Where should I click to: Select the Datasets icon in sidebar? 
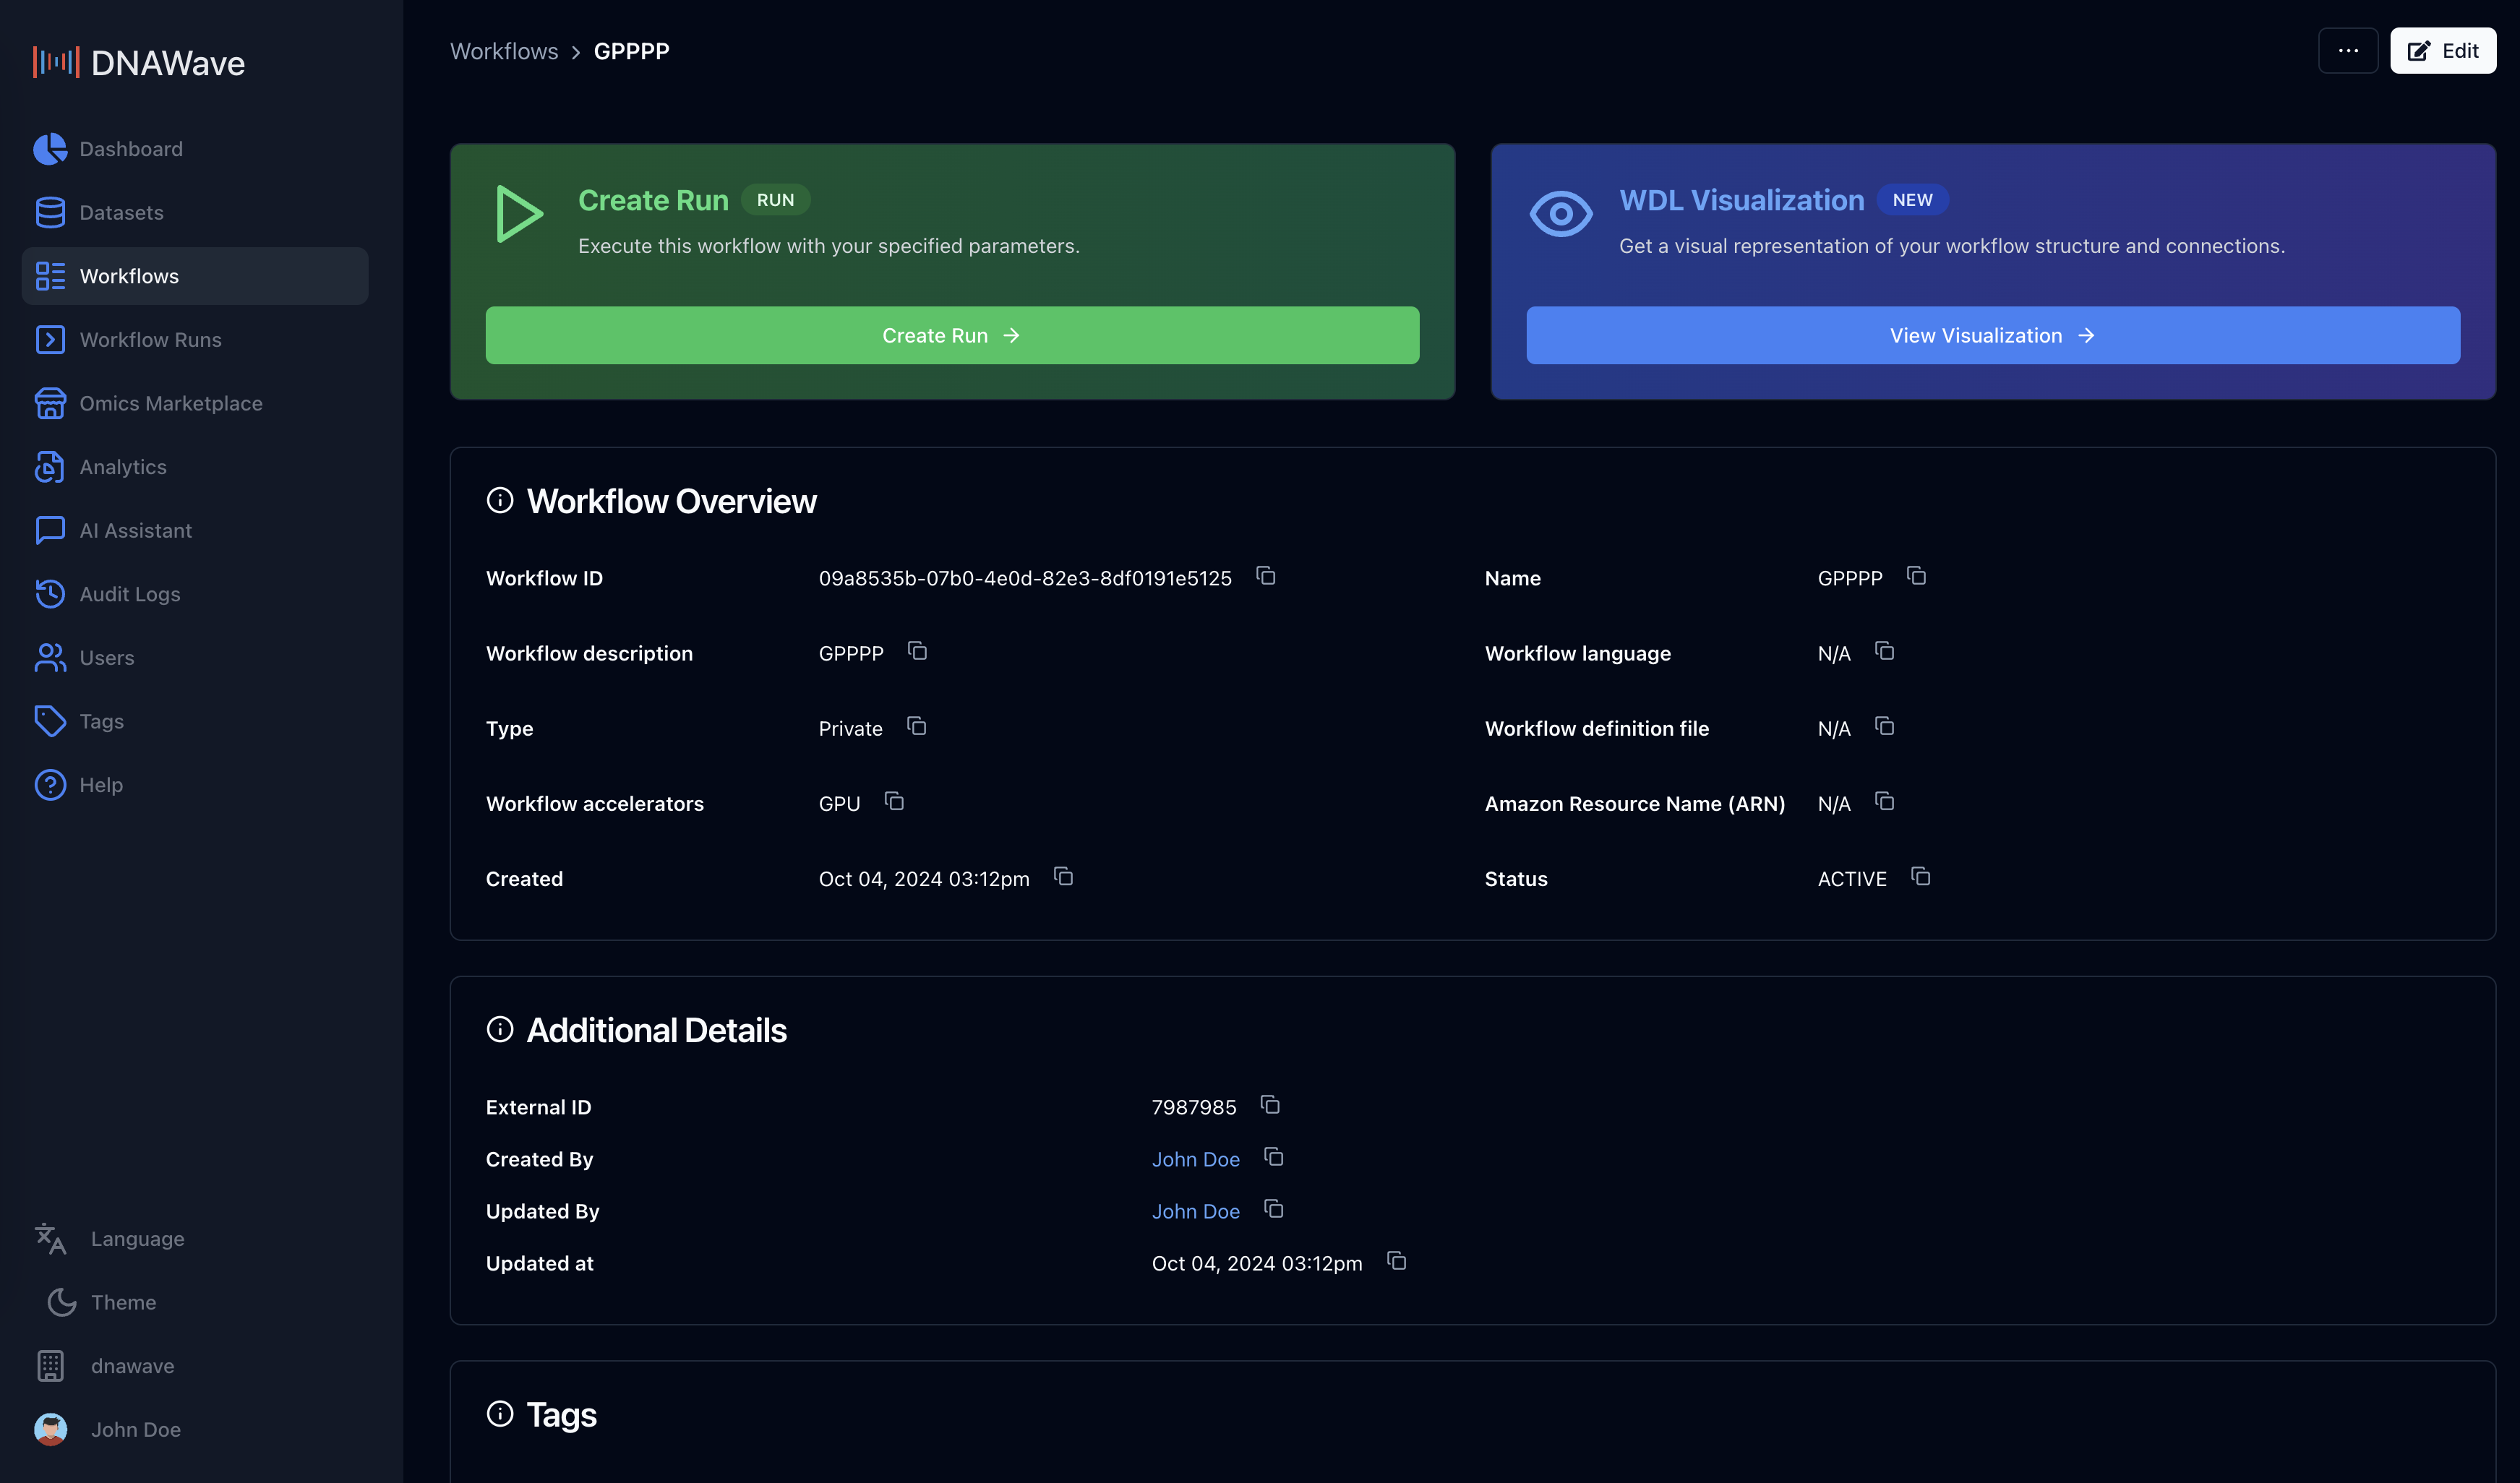point(51,212)
